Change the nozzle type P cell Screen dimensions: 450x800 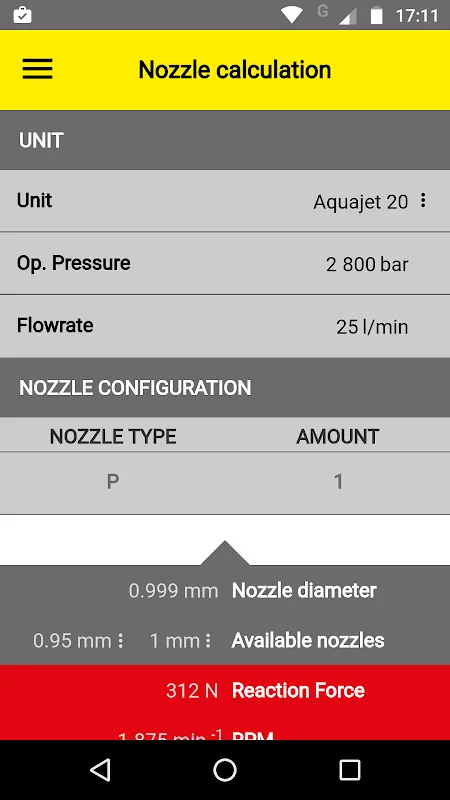(x=113, y=482)
